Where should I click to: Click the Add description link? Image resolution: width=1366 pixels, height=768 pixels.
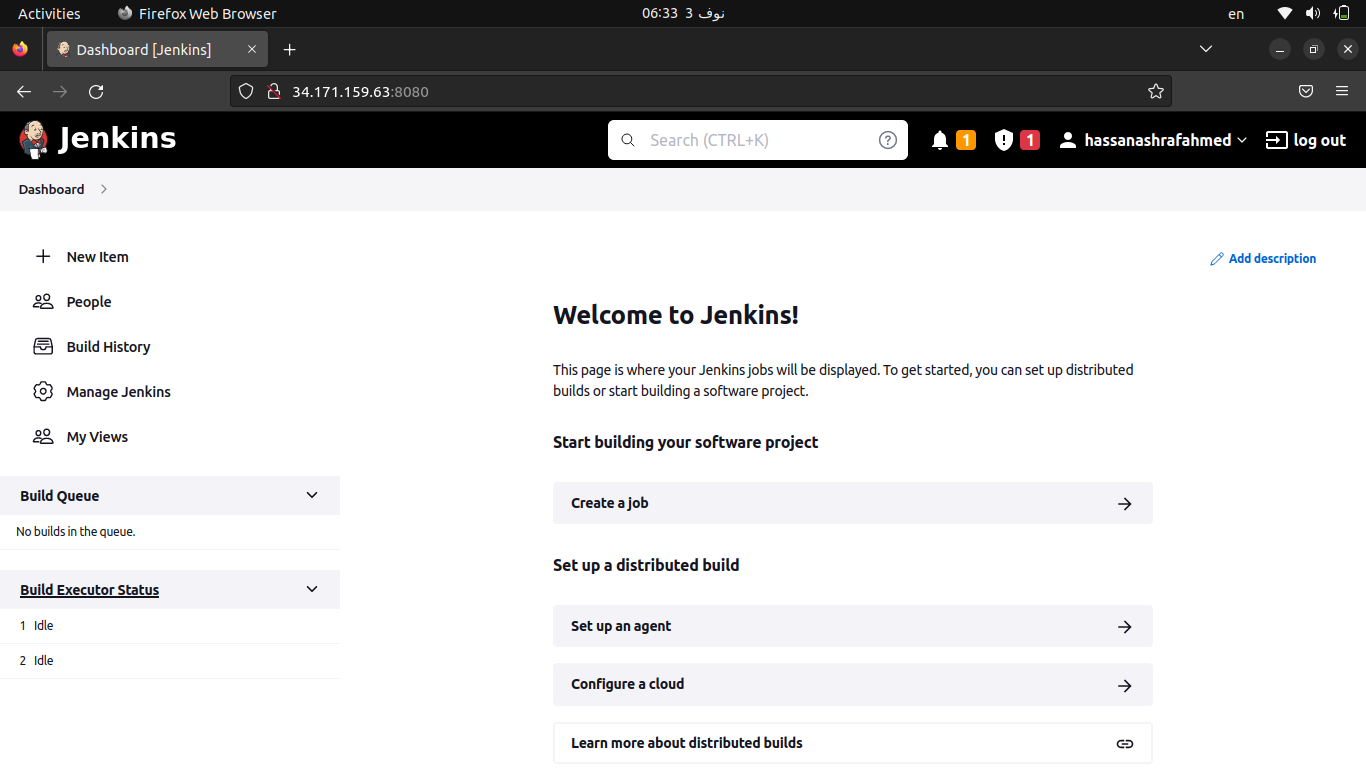pyautogui.click(x=1263, y=258)
